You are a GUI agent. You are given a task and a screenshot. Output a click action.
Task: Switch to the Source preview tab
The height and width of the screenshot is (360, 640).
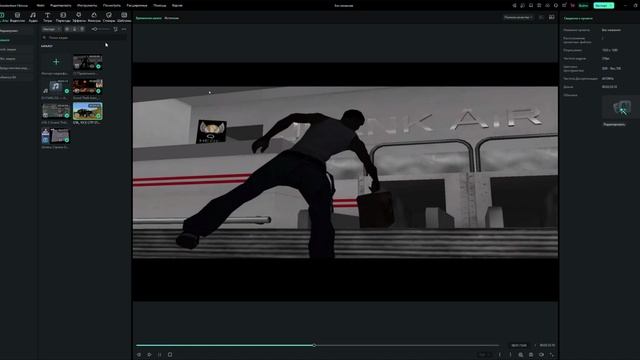click(x=171, y=18)
